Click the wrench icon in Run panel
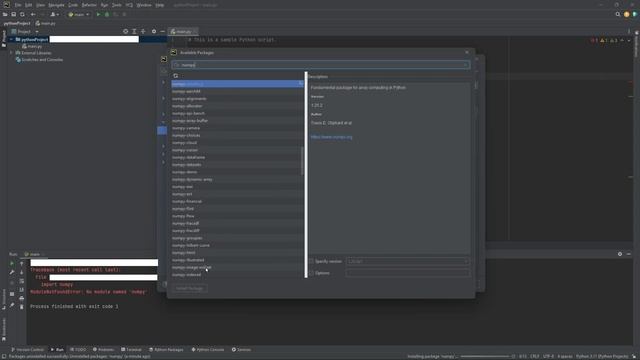The image size is (640, 360). 12,272
